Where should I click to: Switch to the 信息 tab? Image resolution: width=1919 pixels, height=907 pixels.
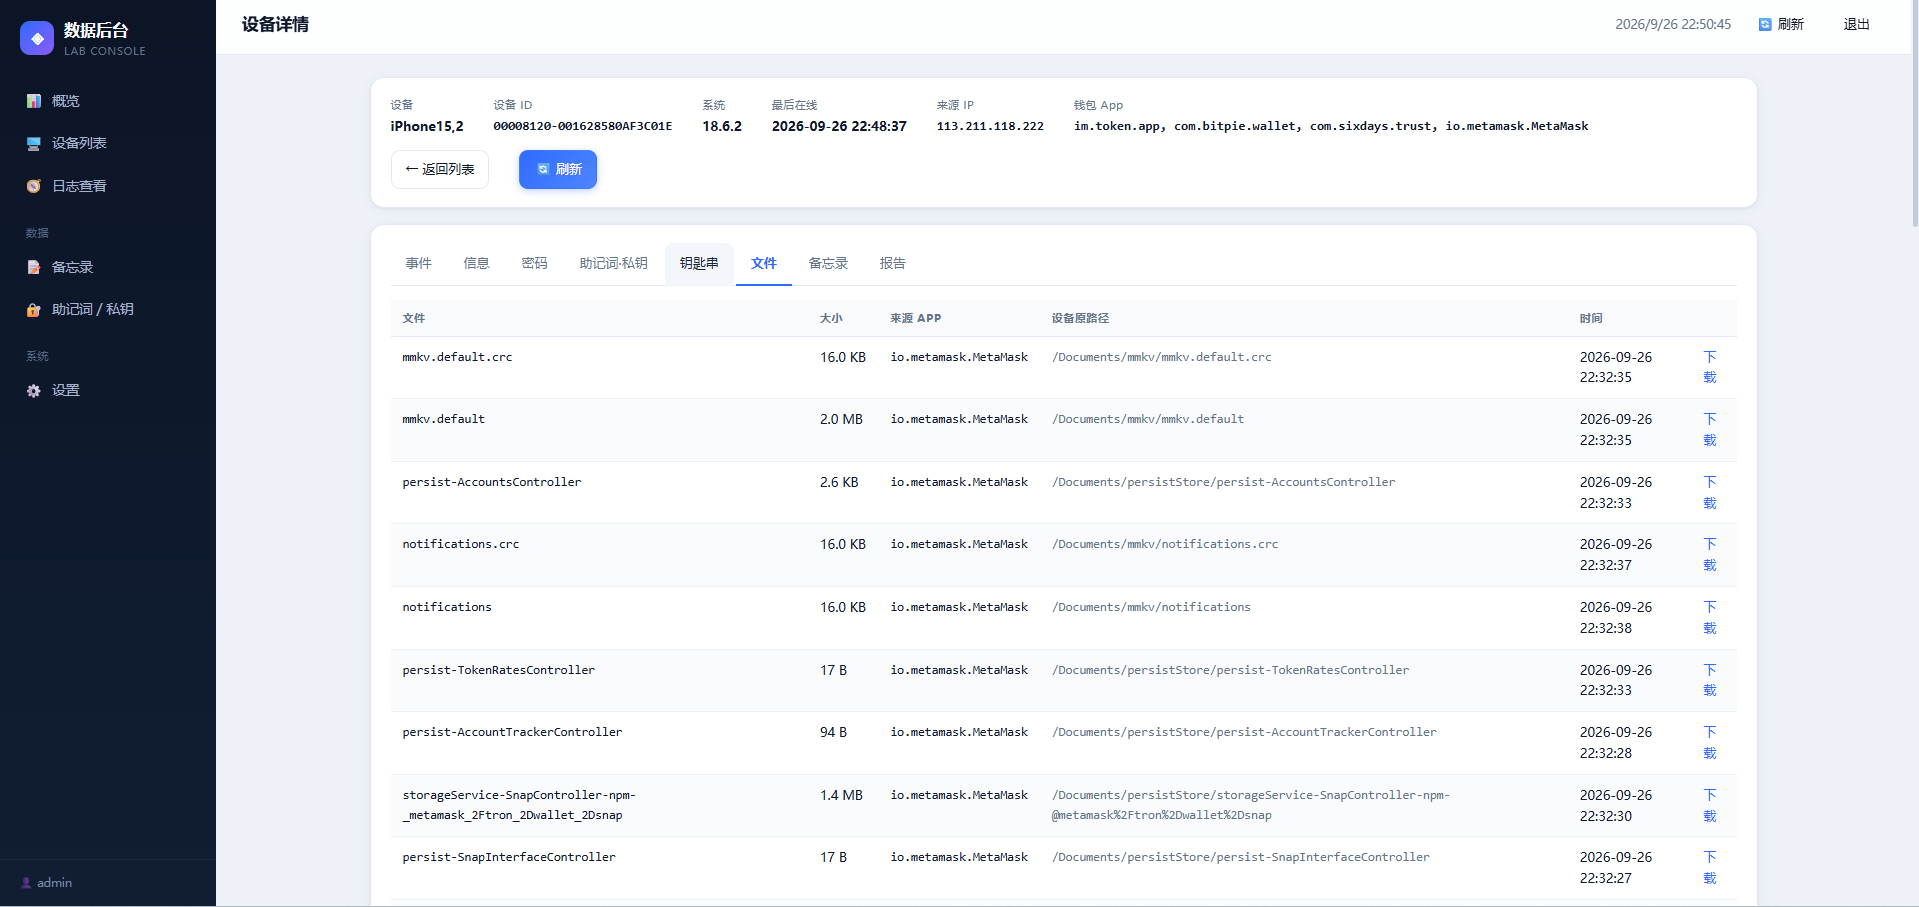pos(477,263)
